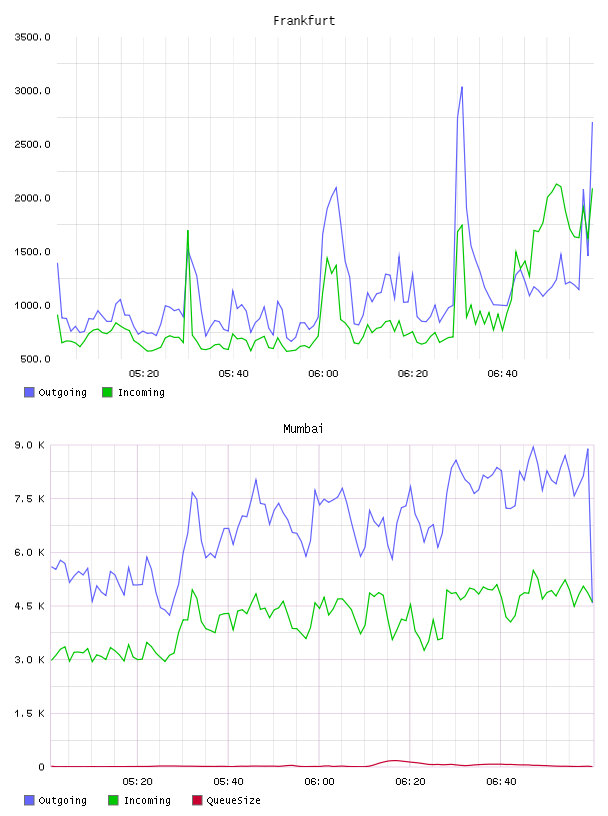Click the 0 axis label in Mumbai chart

(42, 767)
